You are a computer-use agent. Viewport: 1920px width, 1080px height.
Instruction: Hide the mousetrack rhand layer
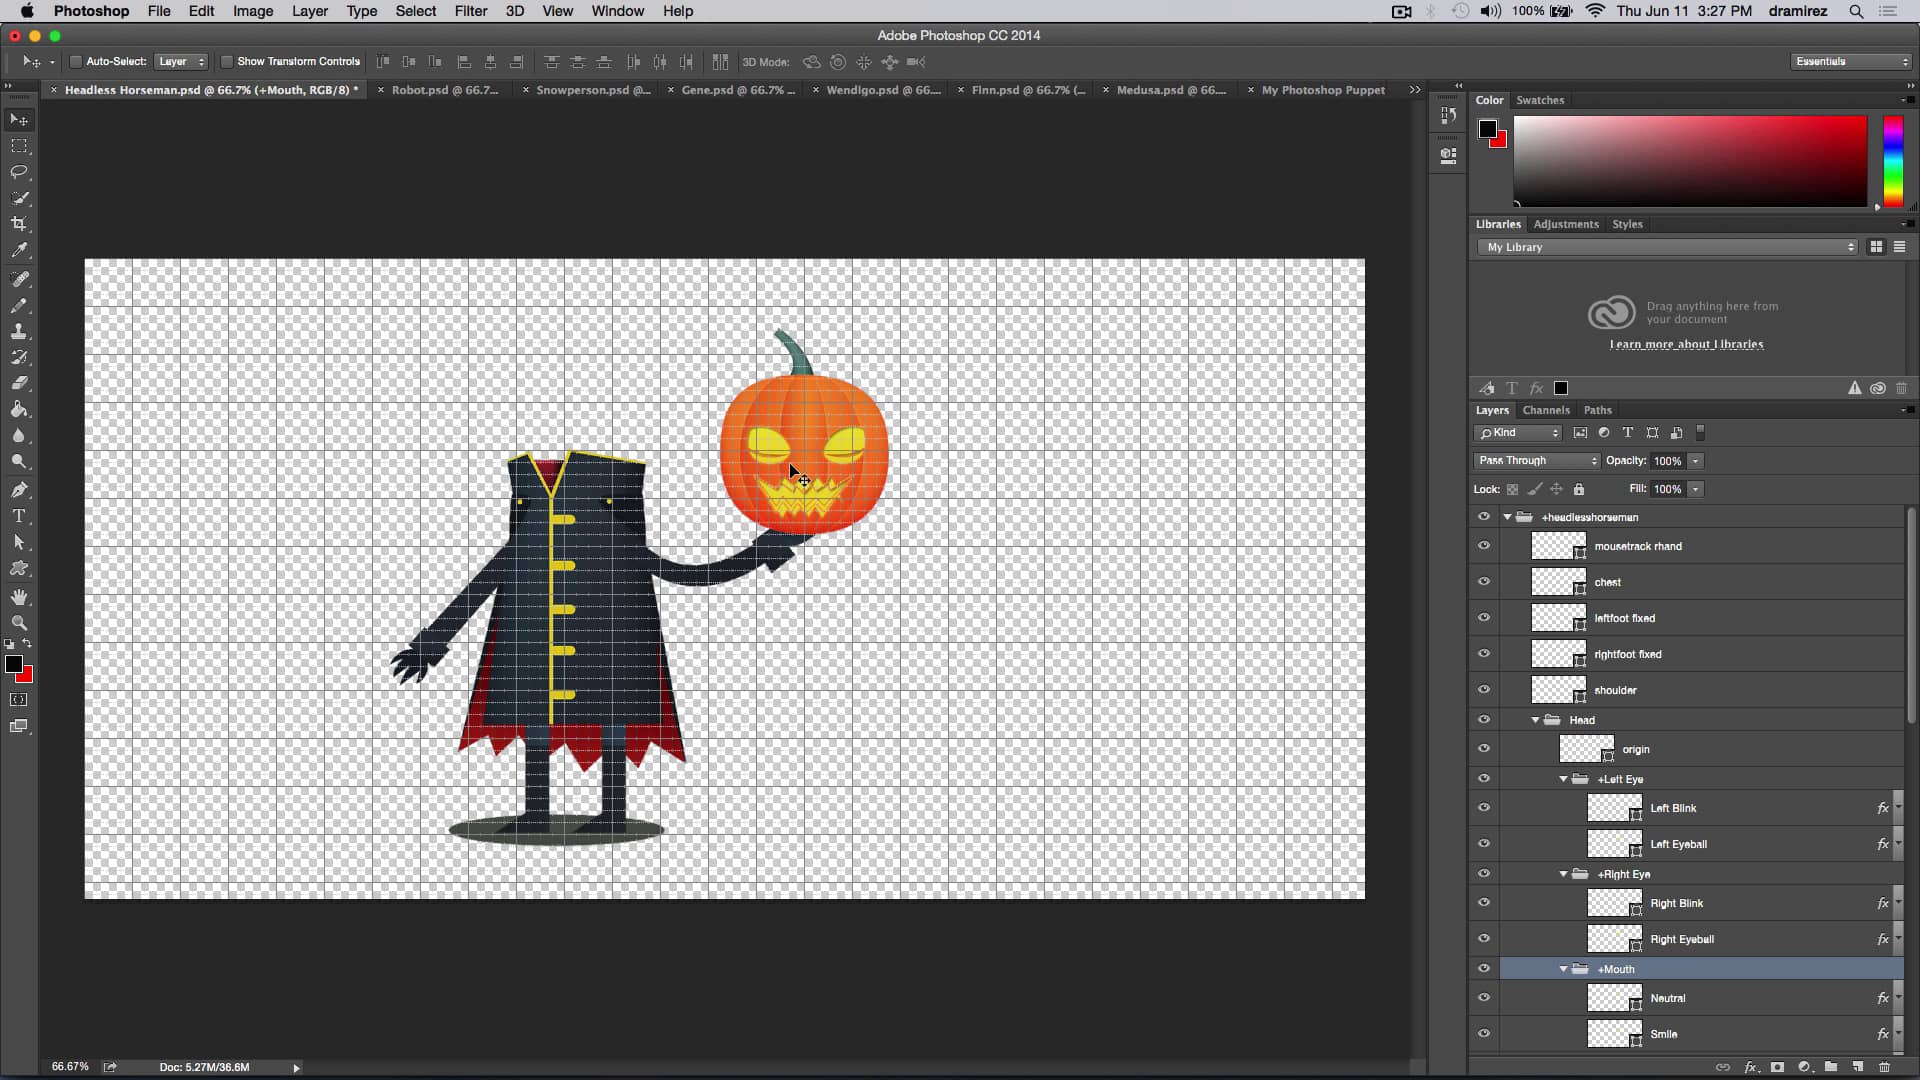pos(1485,545)
